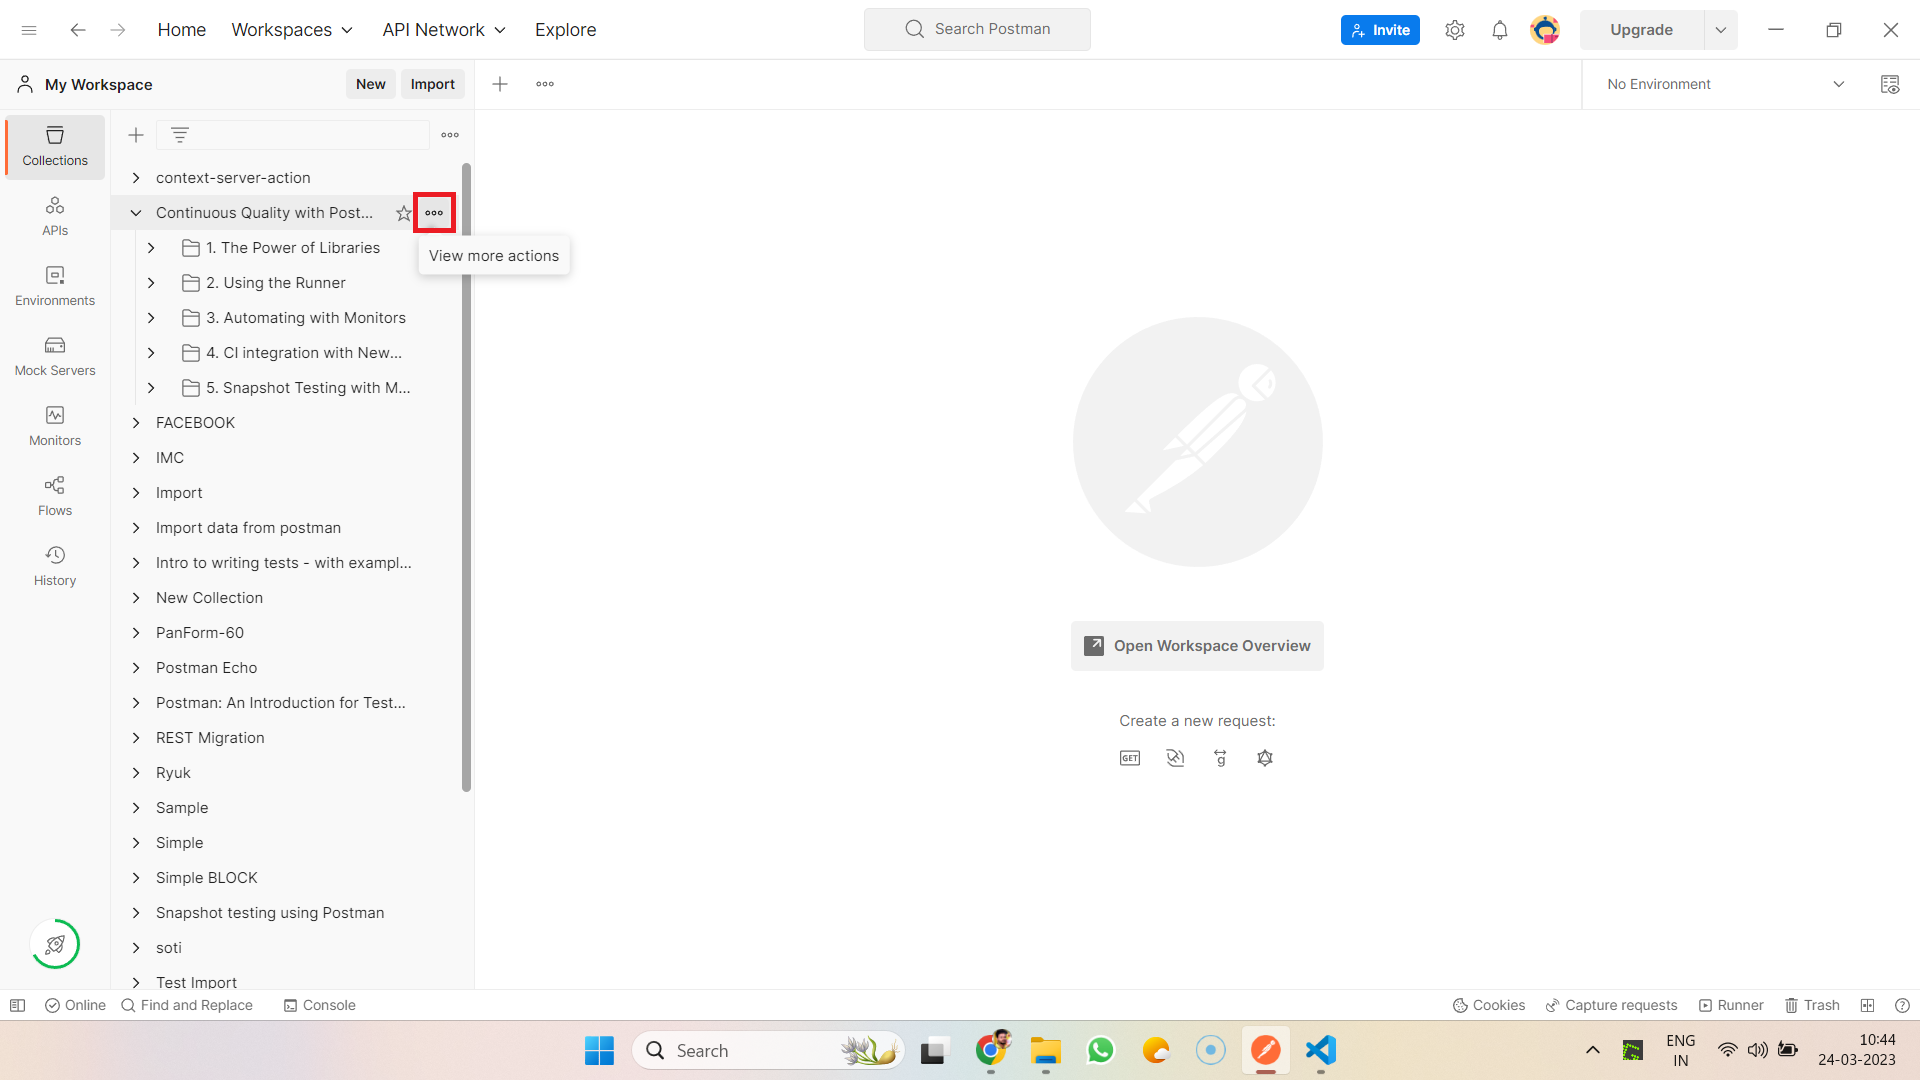Open the No Environment dropdown
The height and width of the screenshot is (1080, 1920).
click(1725, 84)
